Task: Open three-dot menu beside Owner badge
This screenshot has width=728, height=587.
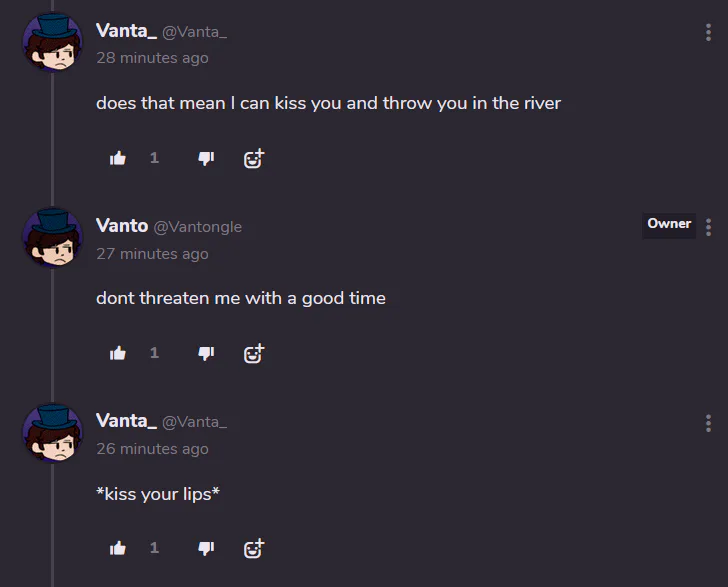Action: coord(708,227)
